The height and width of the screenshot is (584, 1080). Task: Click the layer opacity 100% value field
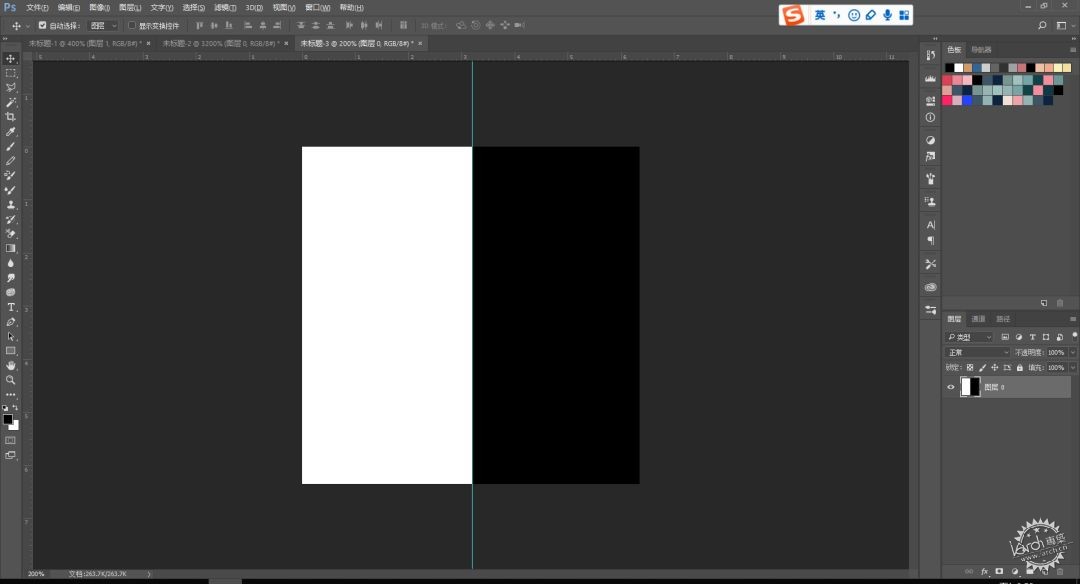pyautogui.click(x=1056, y=352)
